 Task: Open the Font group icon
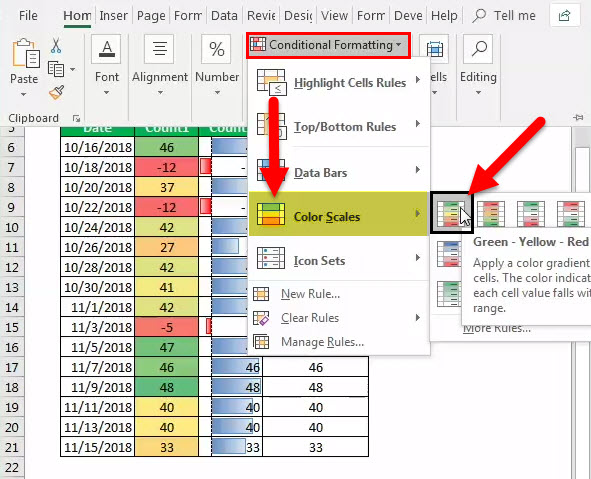click(x=107, y=49)
